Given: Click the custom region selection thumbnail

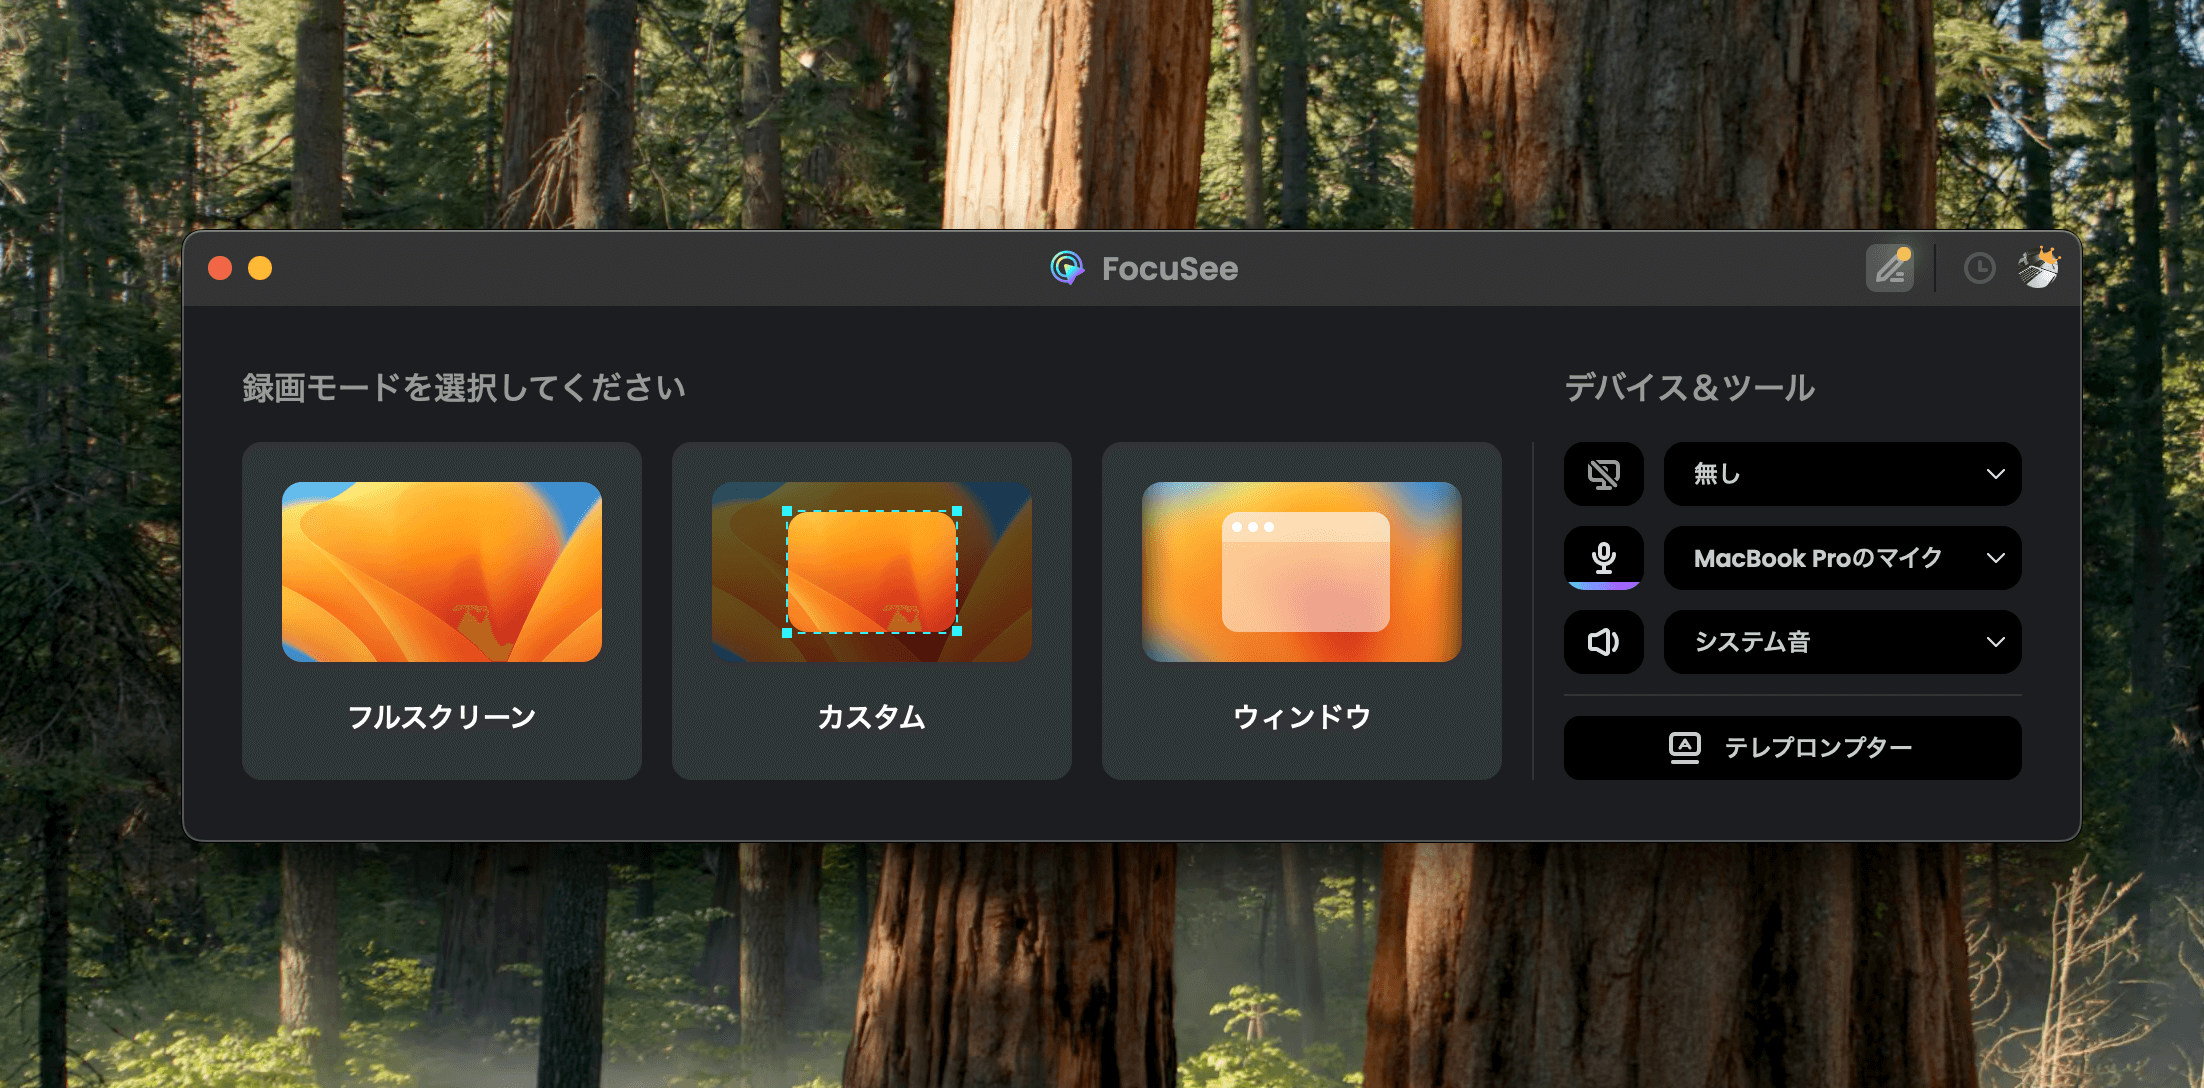Looking at the screenshot, I should pyautogui.click(x=871, y=572).
